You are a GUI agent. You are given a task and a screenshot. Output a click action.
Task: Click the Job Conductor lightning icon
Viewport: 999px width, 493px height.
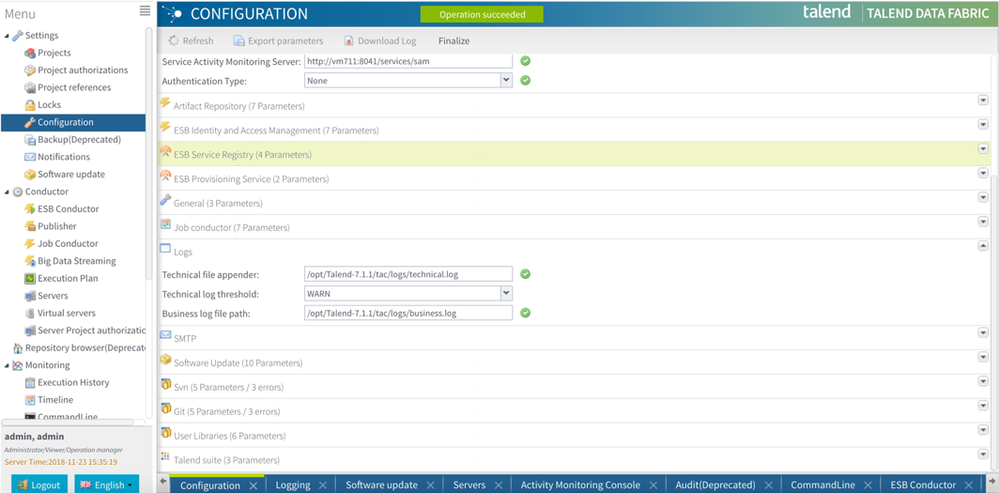[x=30, y=243]
